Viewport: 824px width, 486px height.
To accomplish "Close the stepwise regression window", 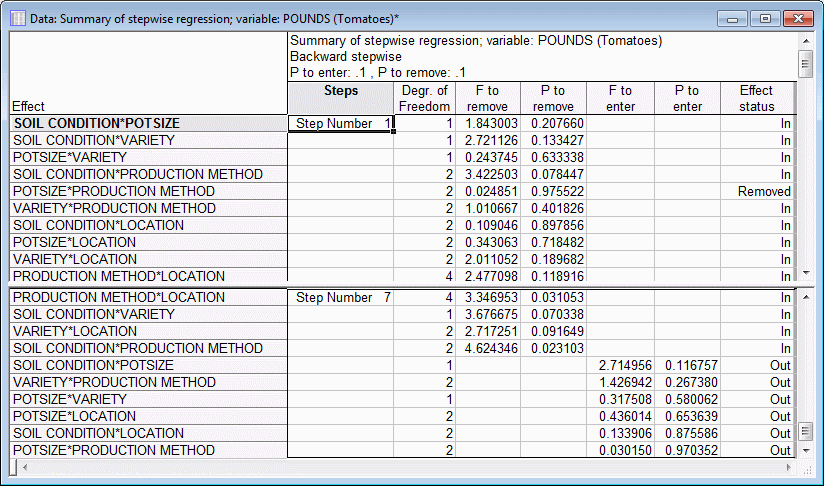I will click(798, 19).
